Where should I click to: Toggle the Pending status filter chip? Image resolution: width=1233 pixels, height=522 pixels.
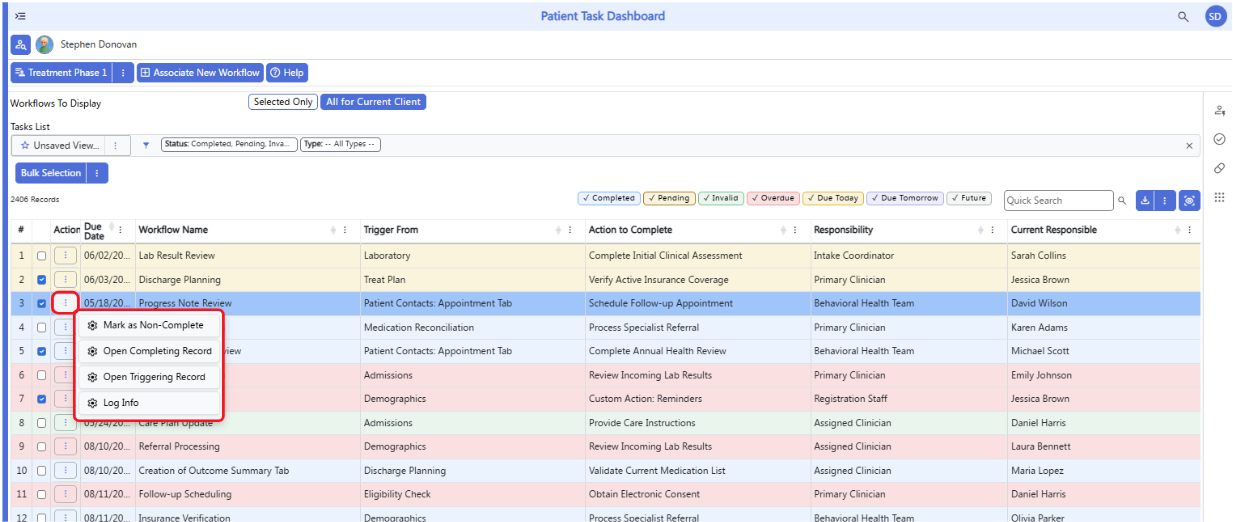click(670, 198)
